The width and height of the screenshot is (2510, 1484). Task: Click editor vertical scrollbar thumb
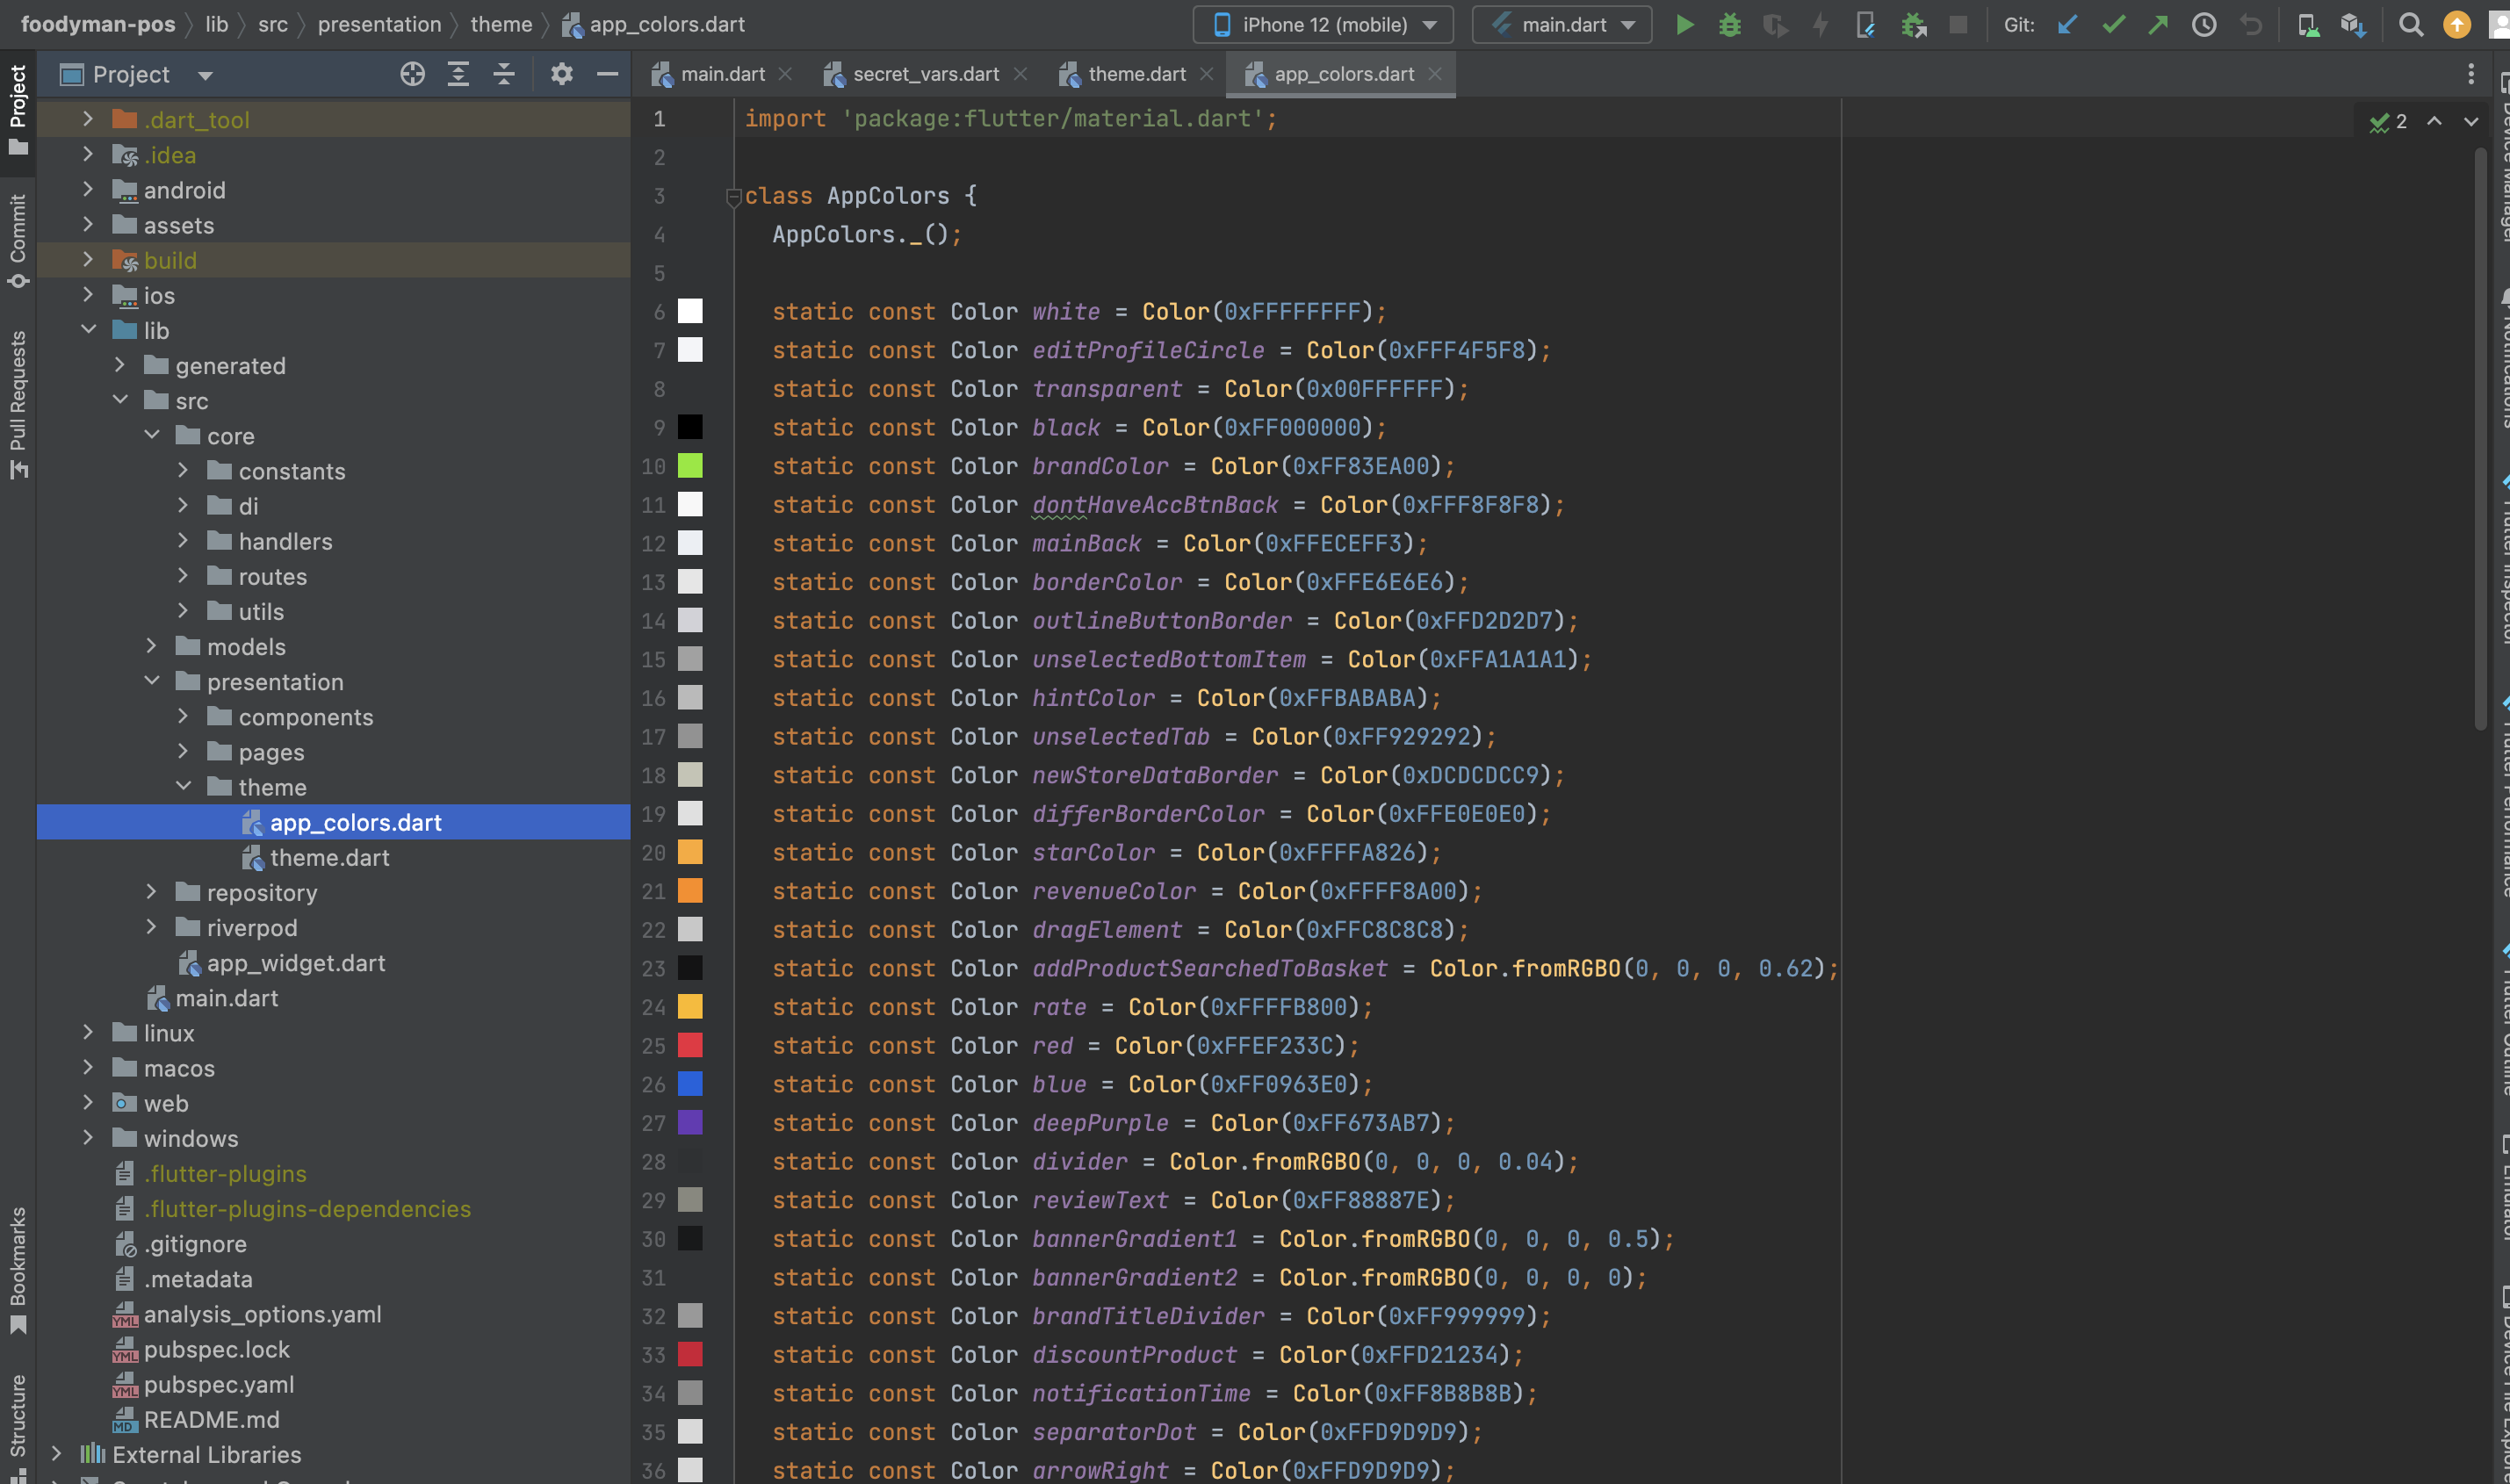2480,440
